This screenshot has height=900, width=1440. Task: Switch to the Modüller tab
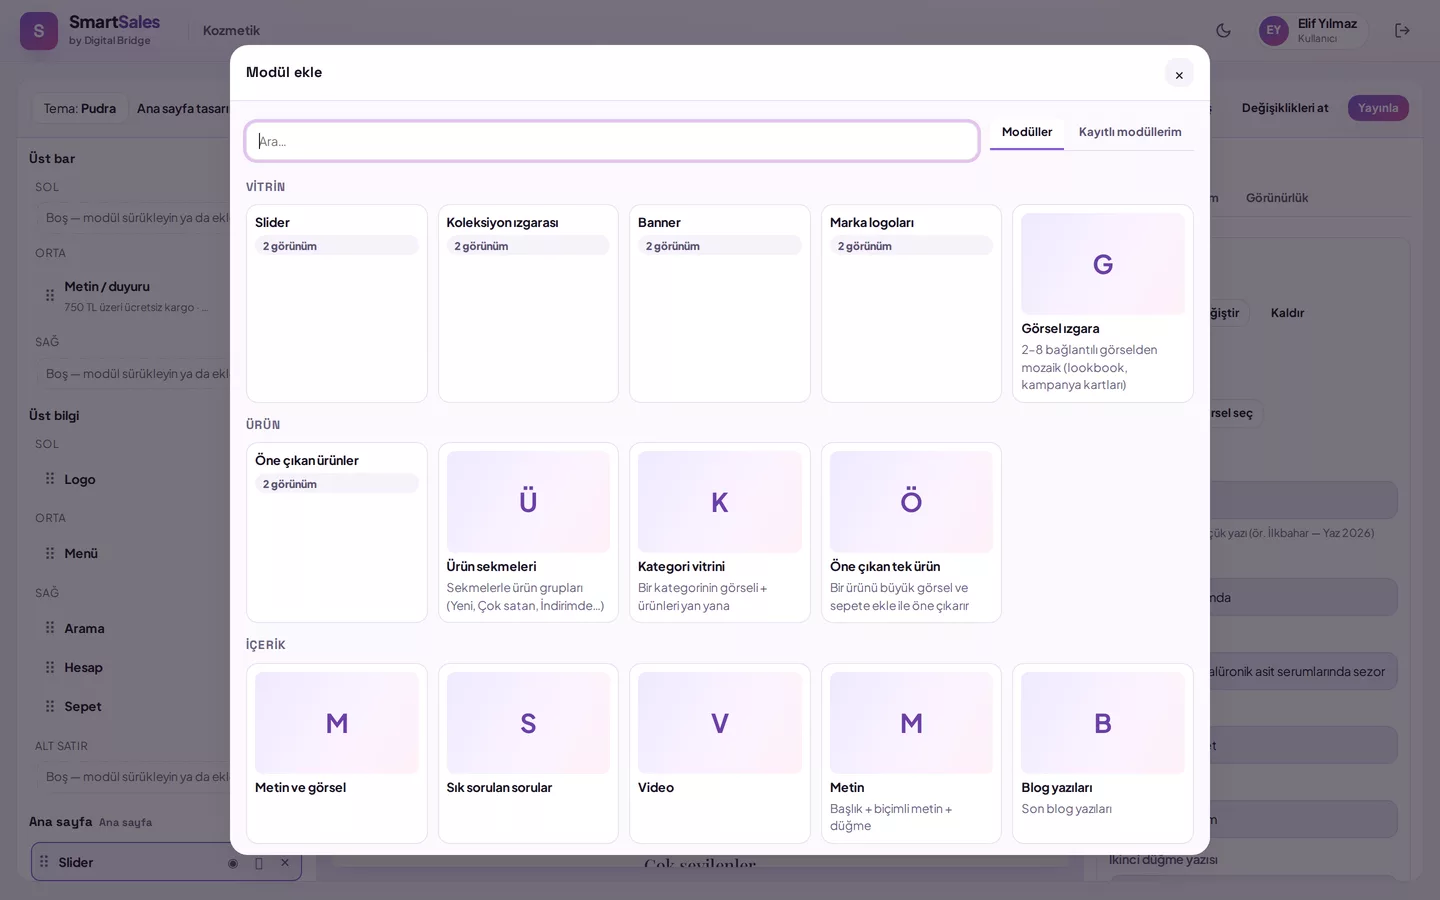click(1027, 132)
